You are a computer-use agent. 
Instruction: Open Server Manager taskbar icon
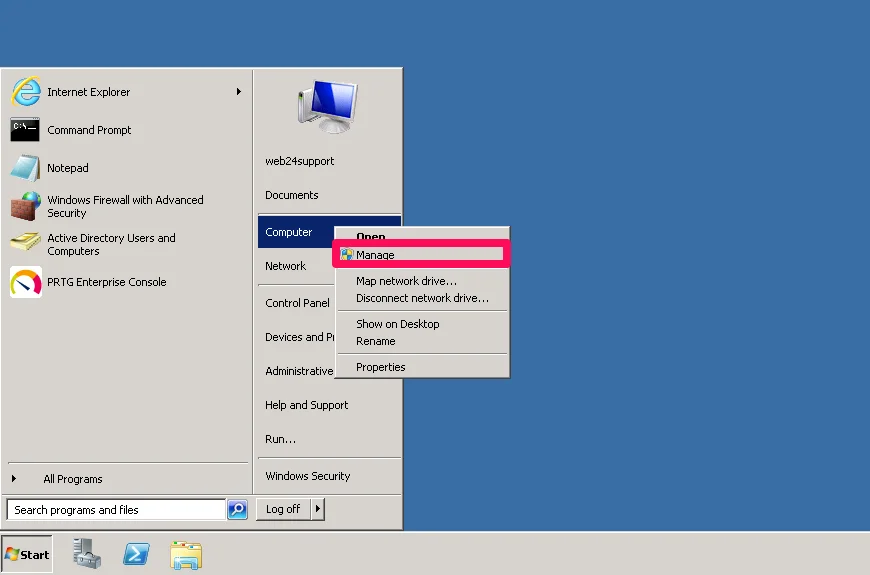[x=87, y=554]
